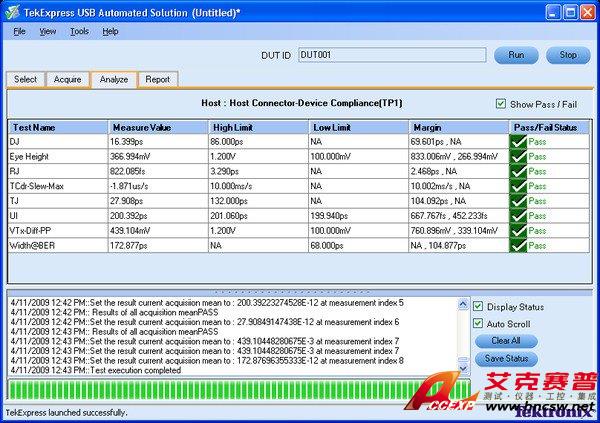Uncheck the Show Pass / Fail checkbox
Screen dimensions: 600x423
click(x=501, y=104)
